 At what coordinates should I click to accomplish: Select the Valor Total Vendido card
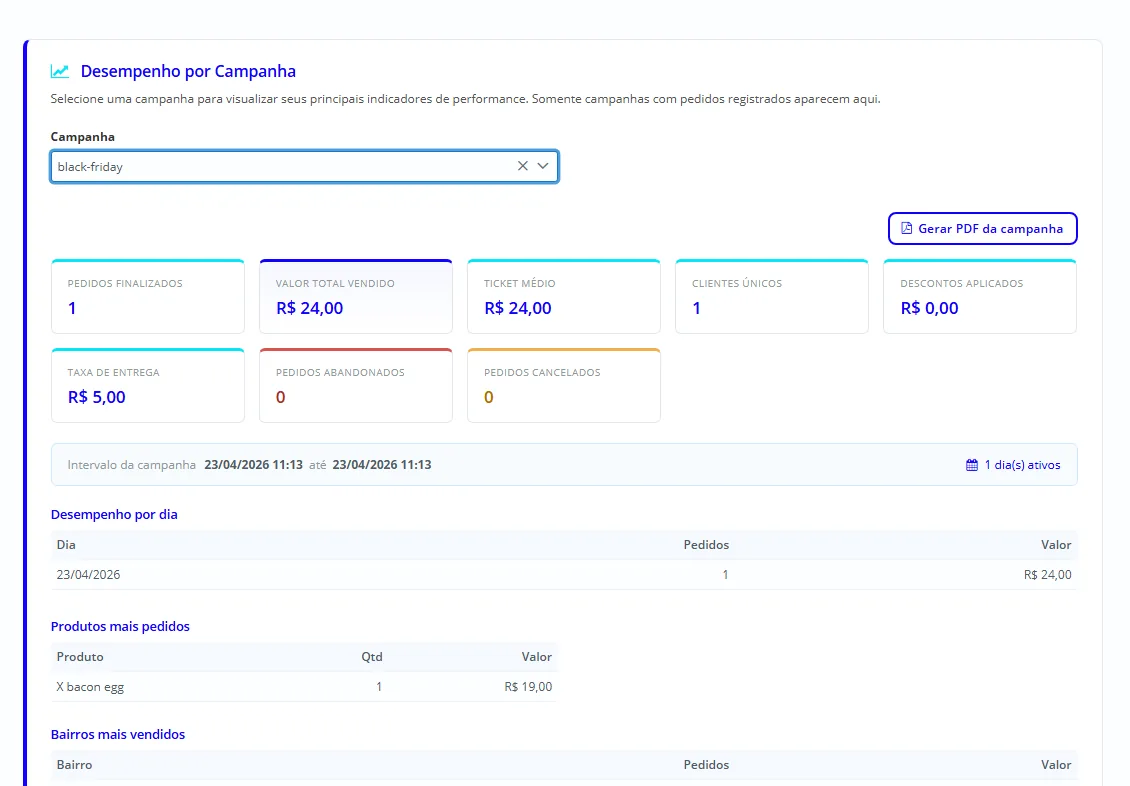pos(356,296)
